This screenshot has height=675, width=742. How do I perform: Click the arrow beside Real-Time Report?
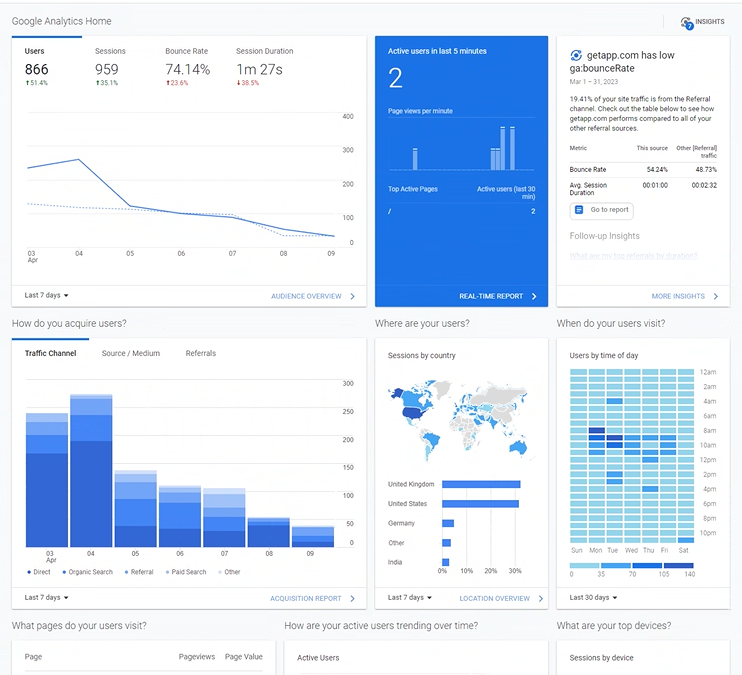click(534, 296)
